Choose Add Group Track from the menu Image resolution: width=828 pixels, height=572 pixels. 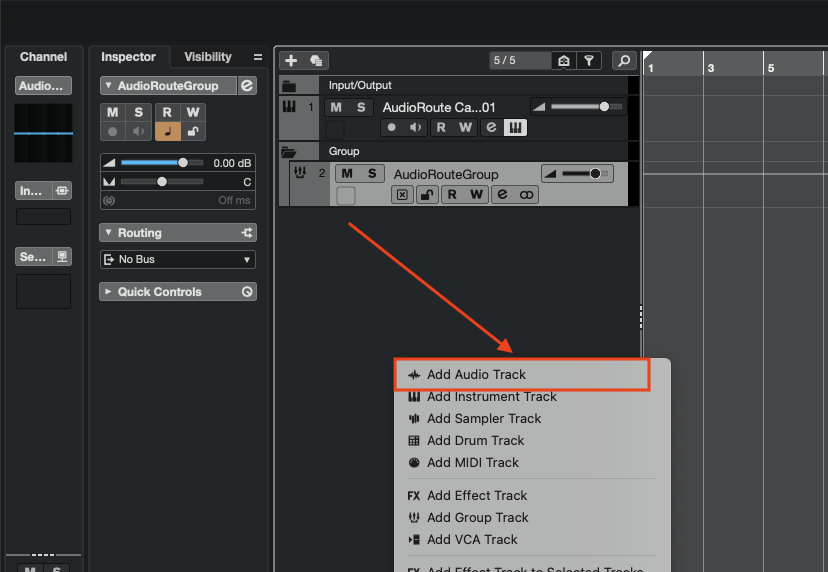[532, 518]
